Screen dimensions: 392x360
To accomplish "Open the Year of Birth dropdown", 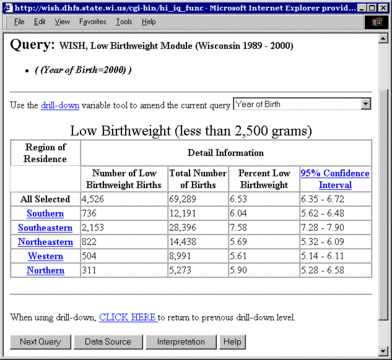I will (366, 104).
